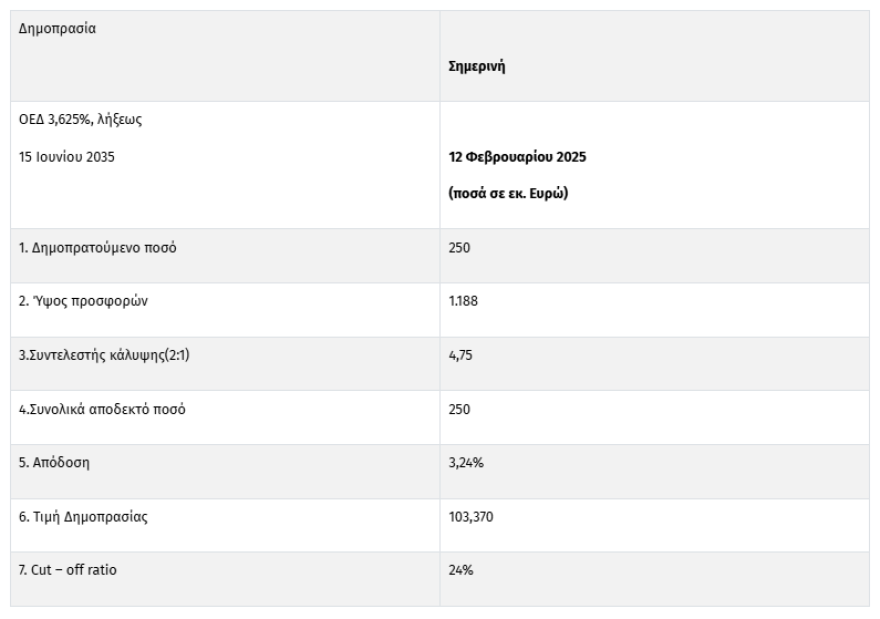
Task: Select the 103,370 auction price value
Action: pyautogui.click(x=474, y=518)
